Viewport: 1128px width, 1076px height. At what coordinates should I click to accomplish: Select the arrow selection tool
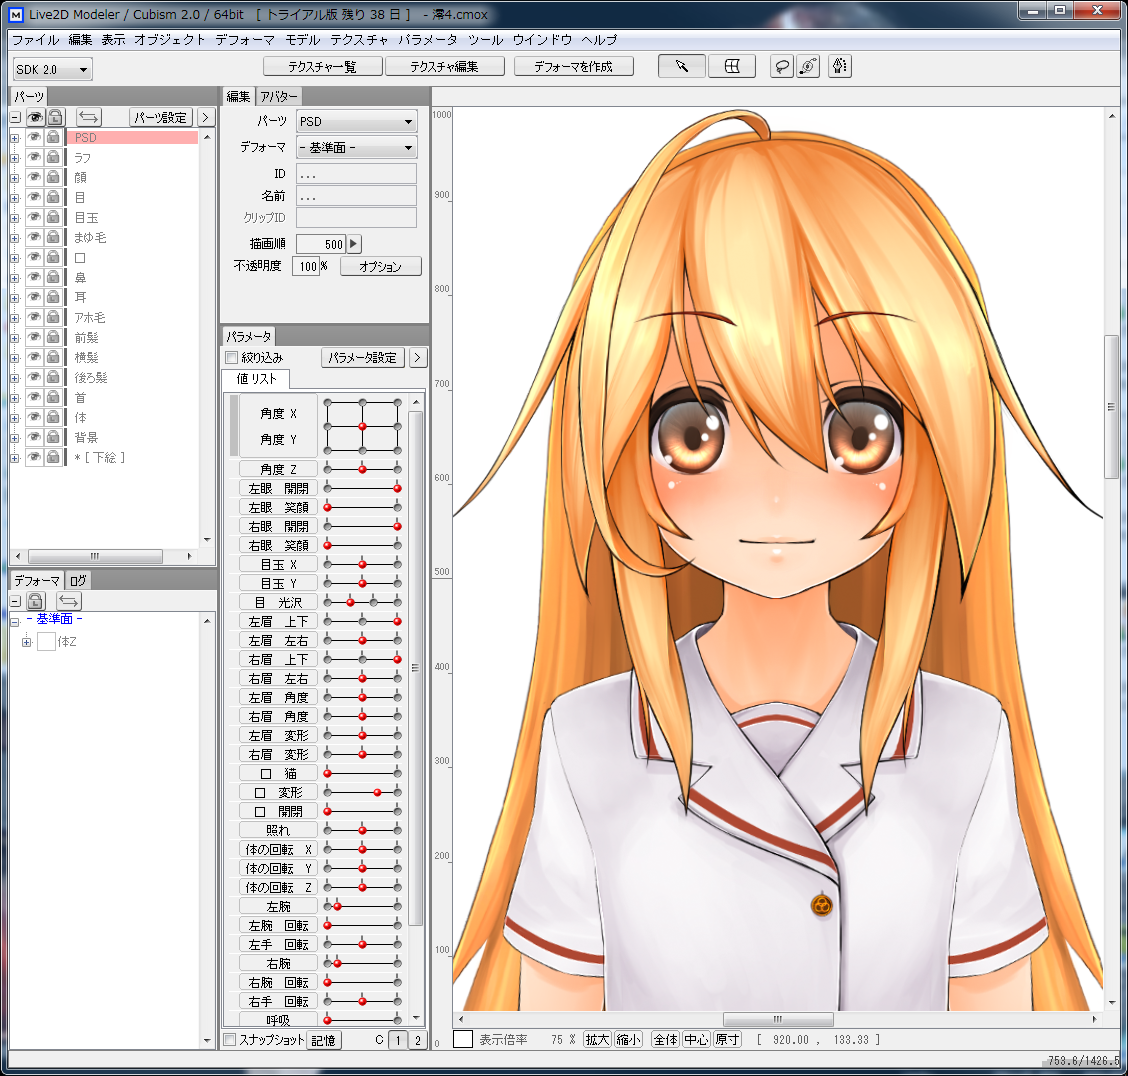click(681, 66)
